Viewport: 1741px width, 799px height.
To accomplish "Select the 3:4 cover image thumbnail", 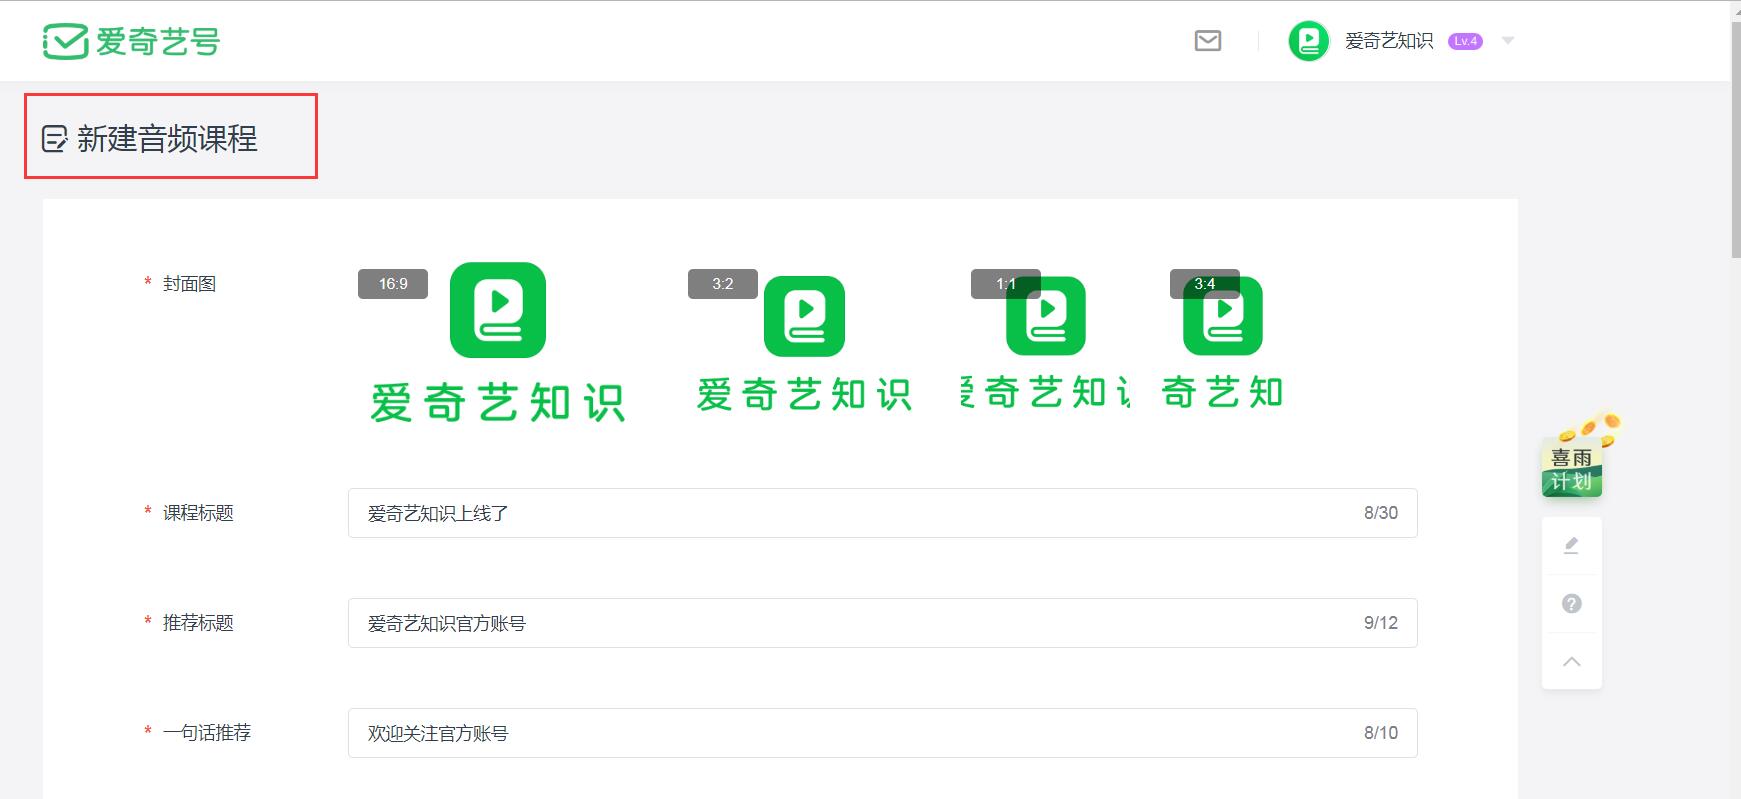I will pos(1222,343).
